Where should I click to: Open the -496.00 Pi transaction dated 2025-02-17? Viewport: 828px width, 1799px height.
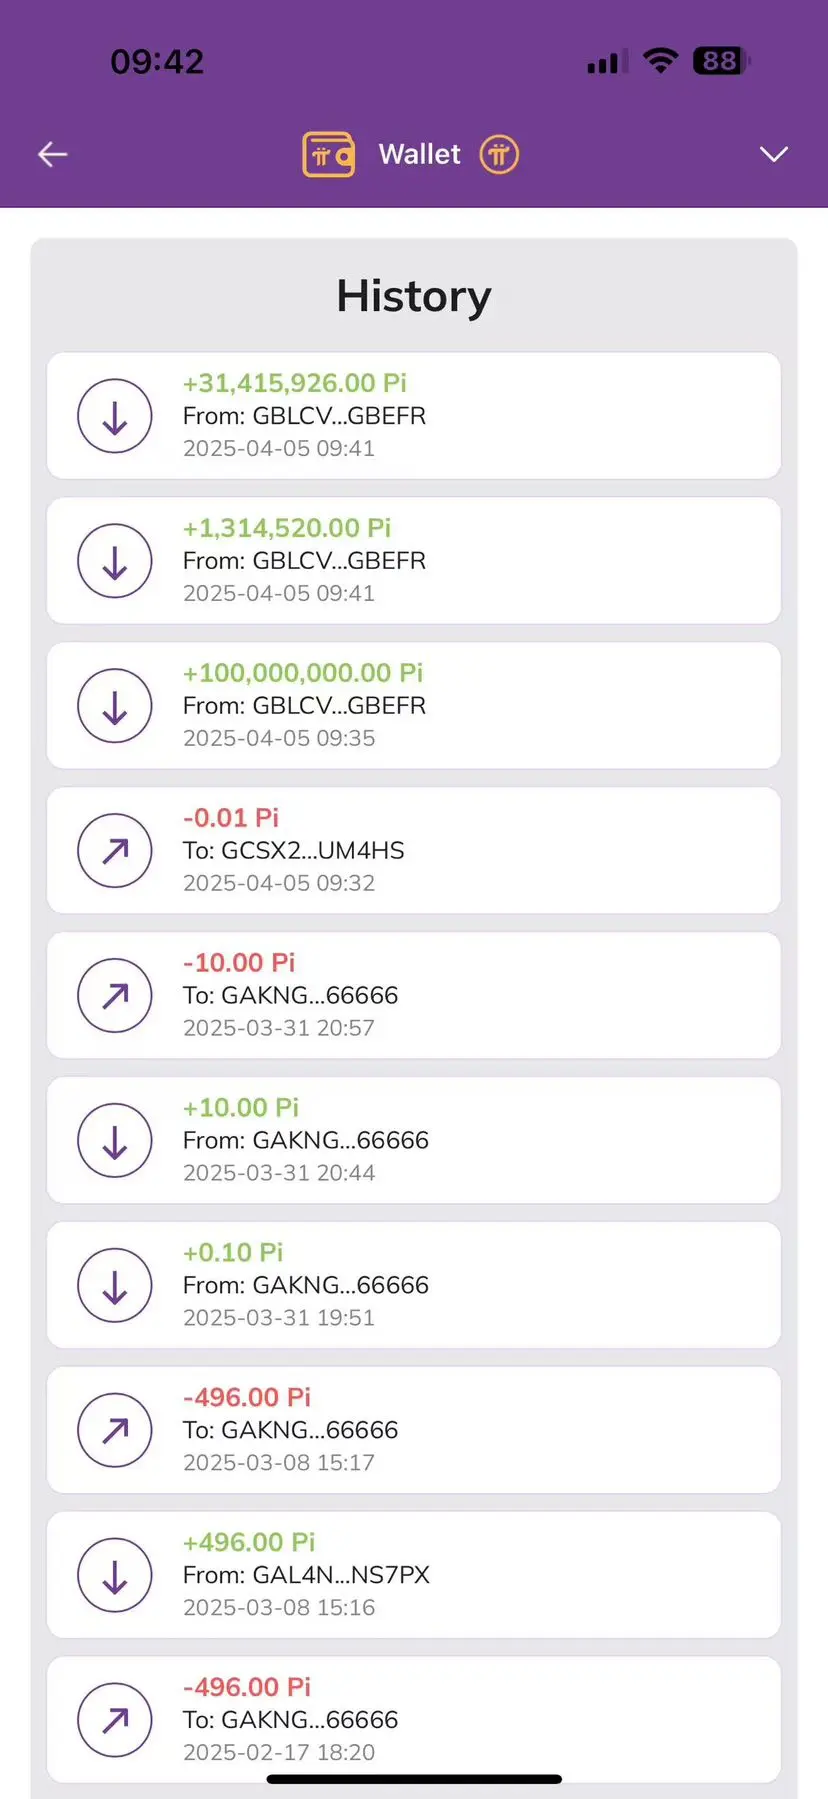[x=414, y=1720]
